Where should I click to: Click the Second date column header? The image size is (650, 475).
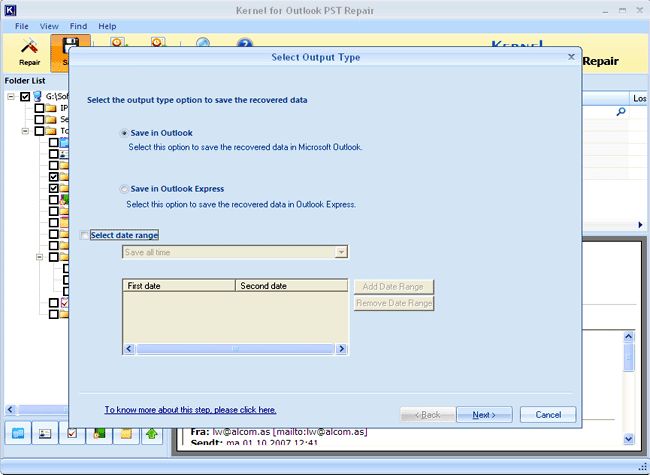[291, 286]
